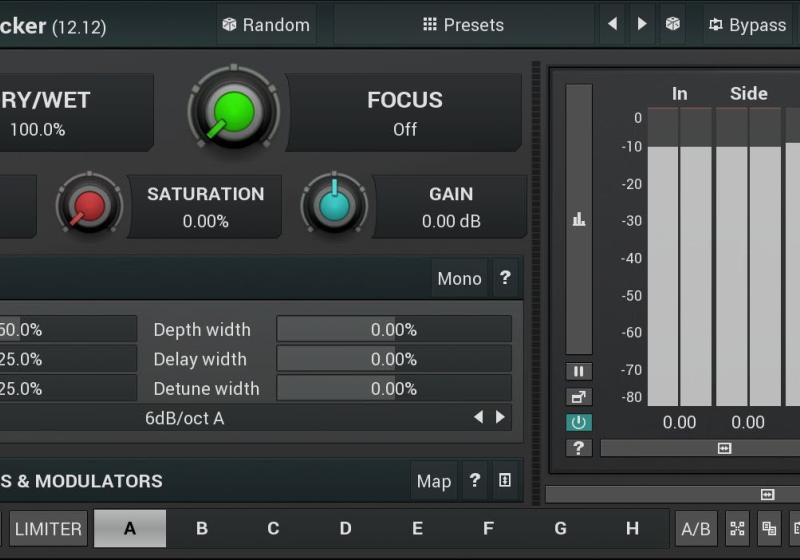The image size is (800, 560).
Task: Click the Map button
Action: (434, 481)
